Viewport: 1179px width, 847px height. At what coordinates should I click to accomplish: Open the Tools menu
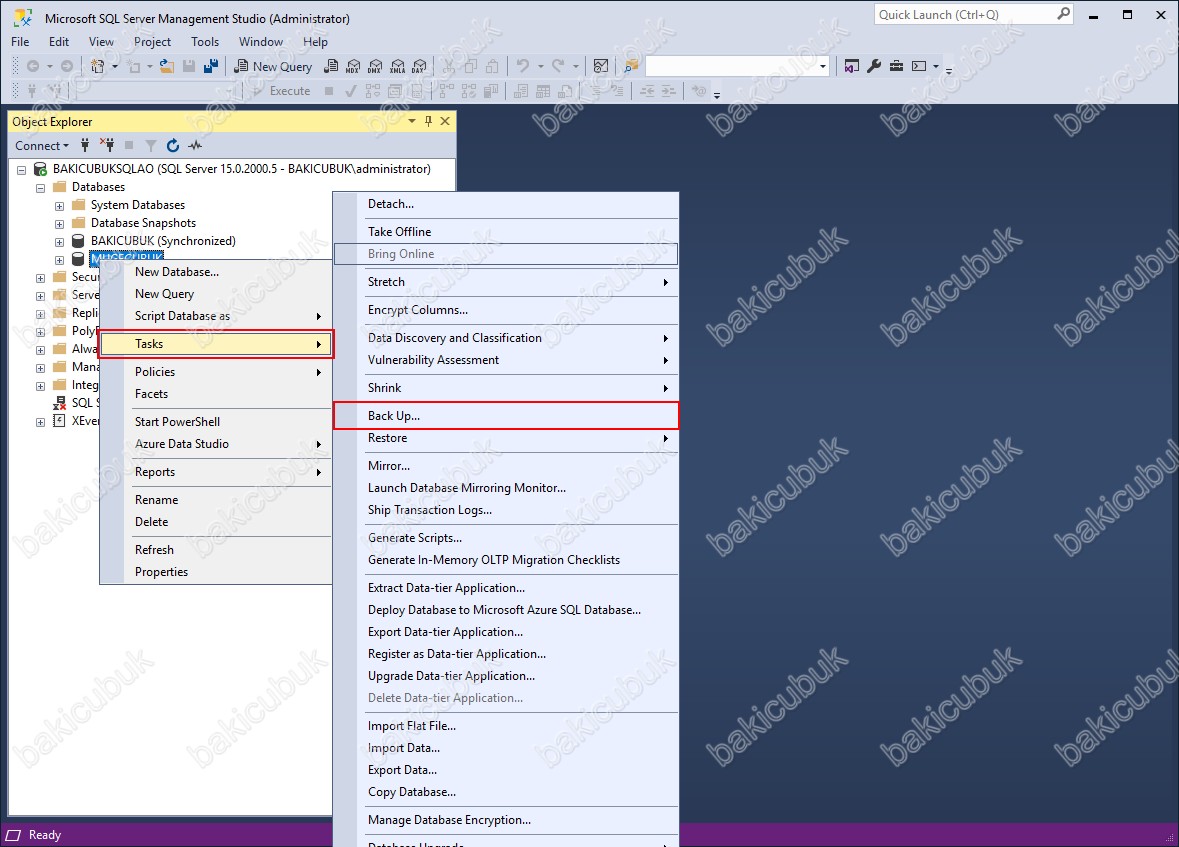coord(205,41)
